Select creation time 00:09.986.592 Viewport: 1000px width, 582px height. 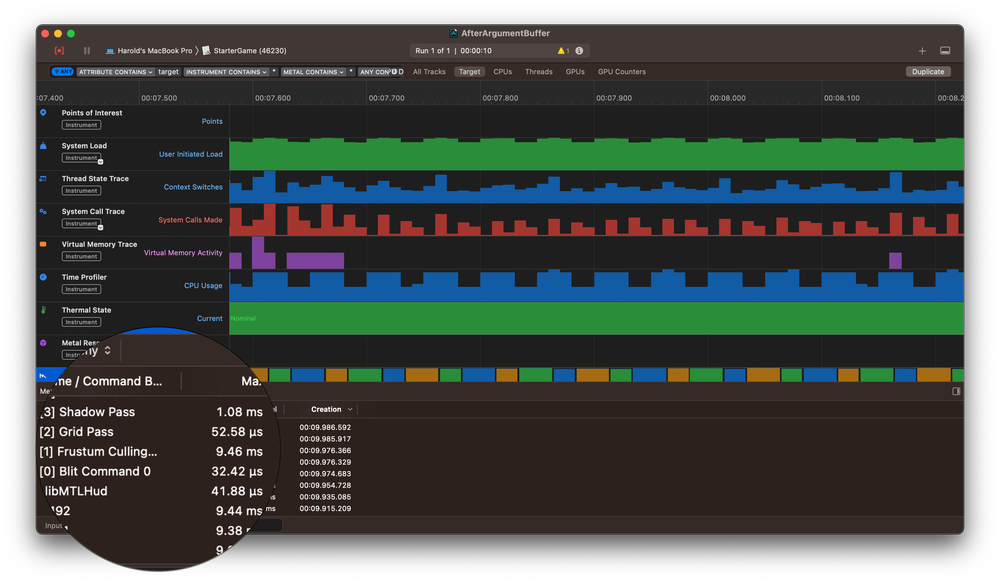(x=325, y=427)
